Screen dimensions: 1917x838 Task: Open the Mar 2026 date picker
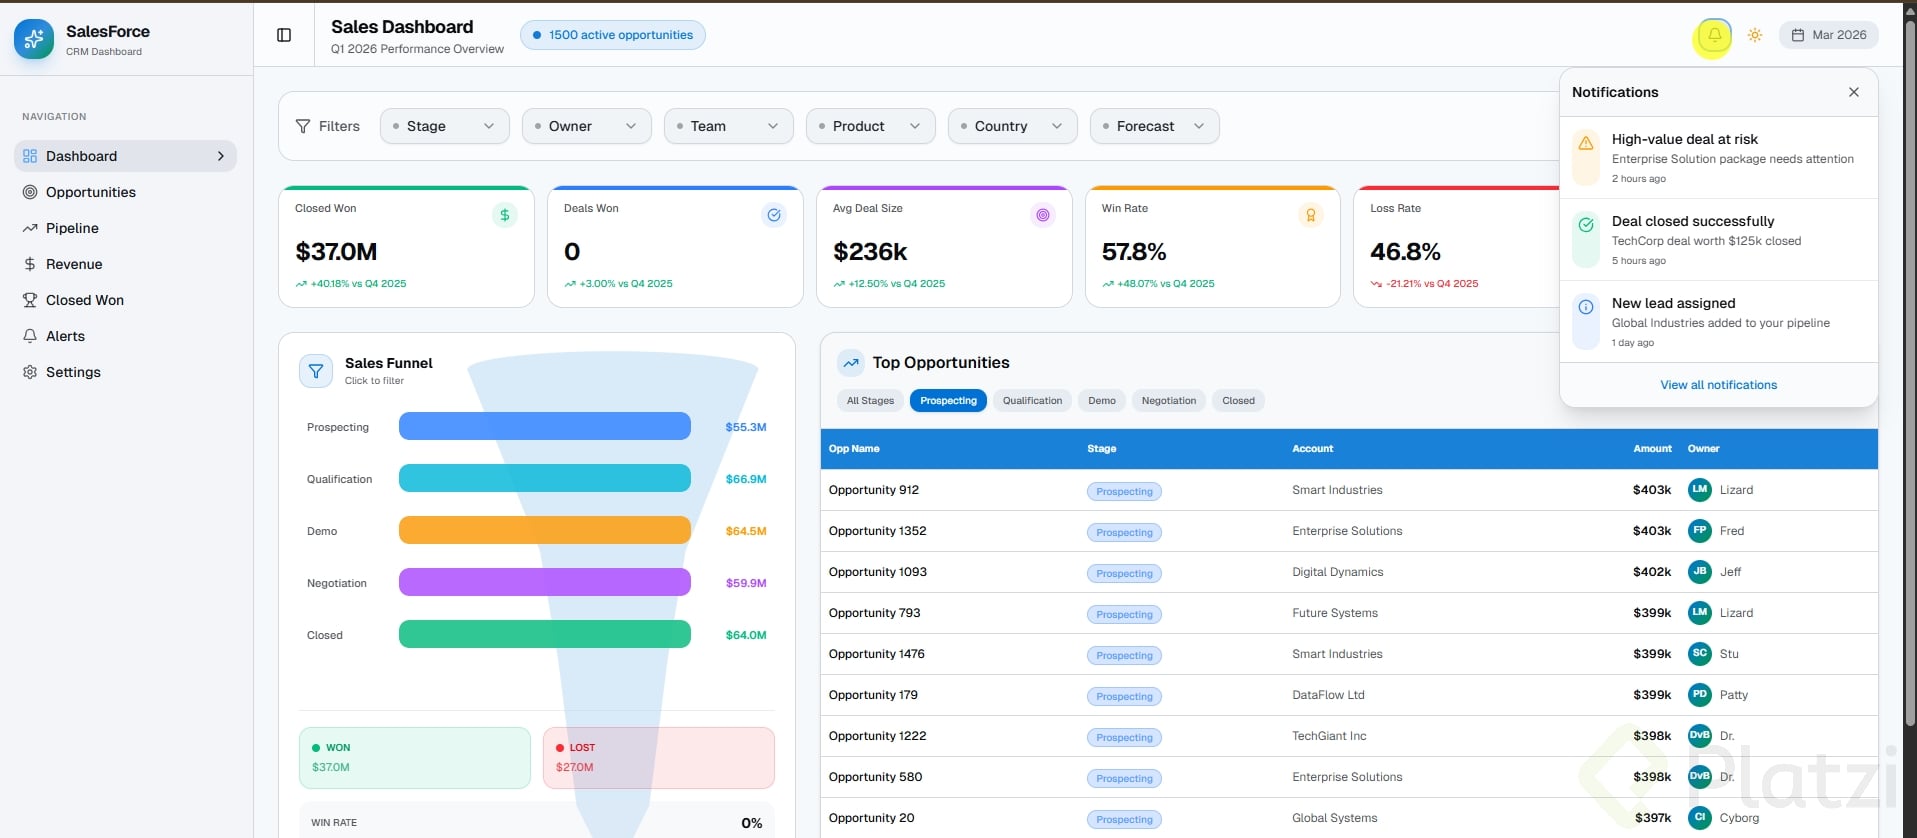(x=1828, y=35)
